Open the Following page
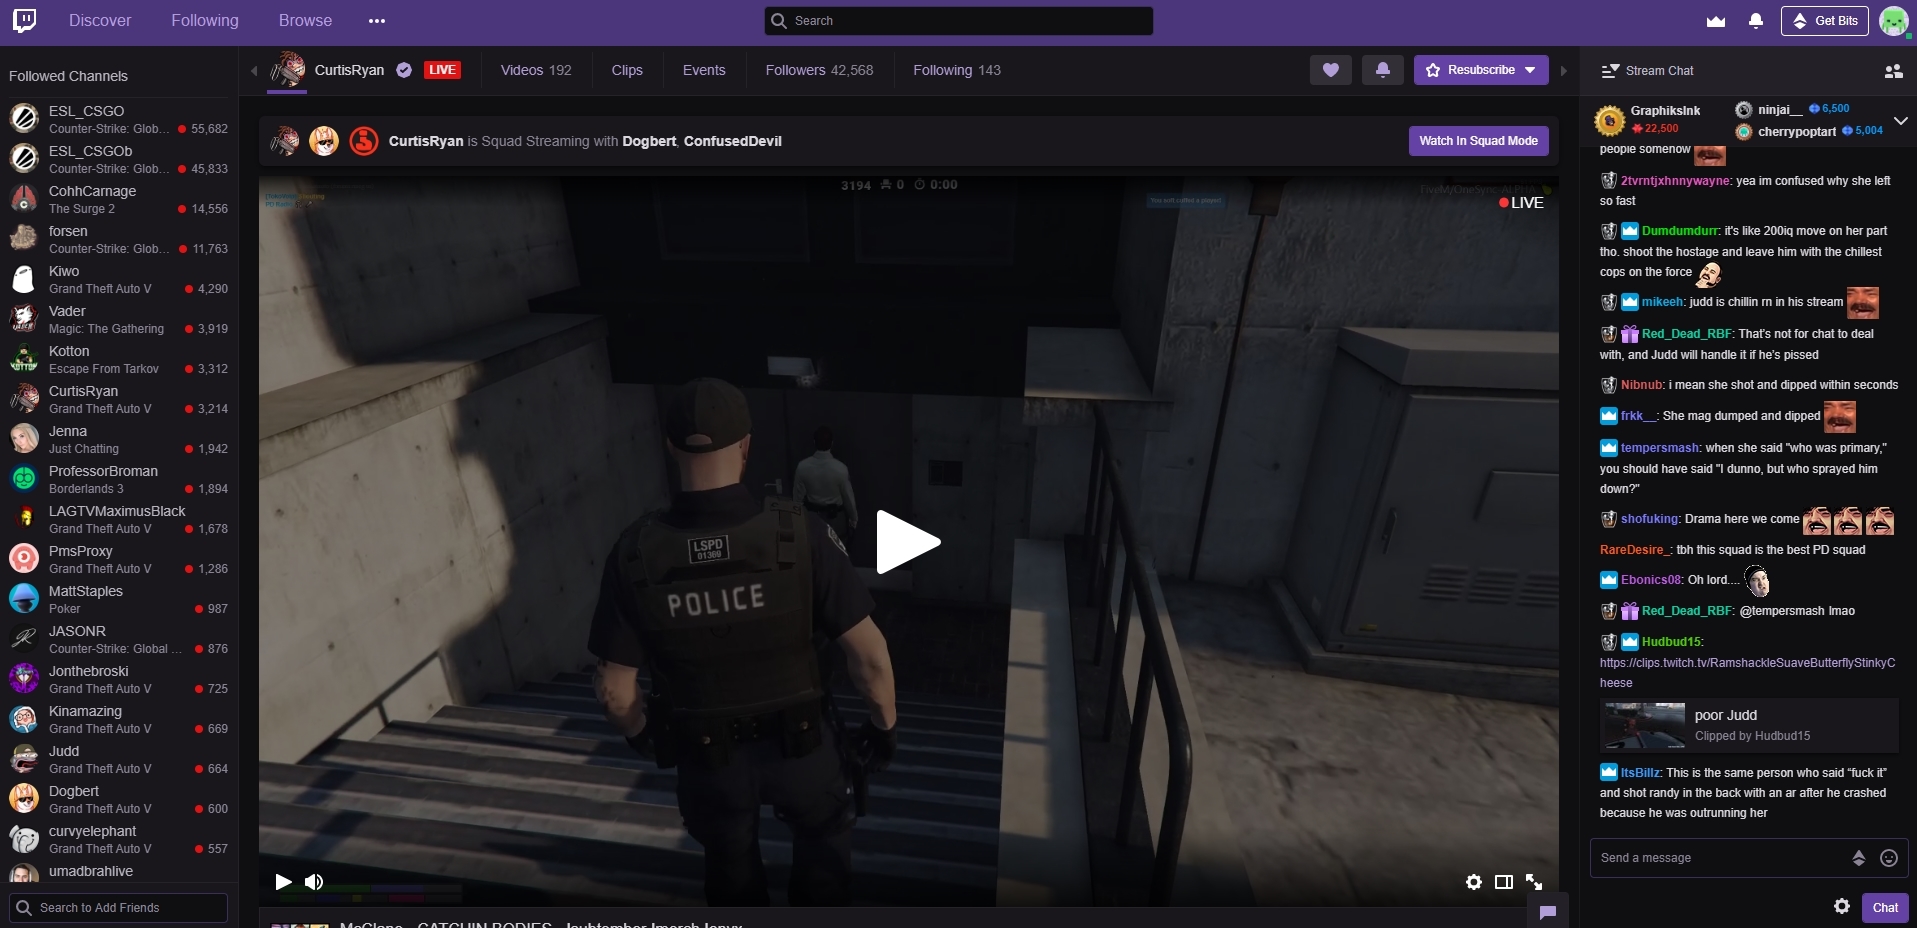The width and height of the screenshot is (1917, 928). pyautogui.click(x=205, y=21)
